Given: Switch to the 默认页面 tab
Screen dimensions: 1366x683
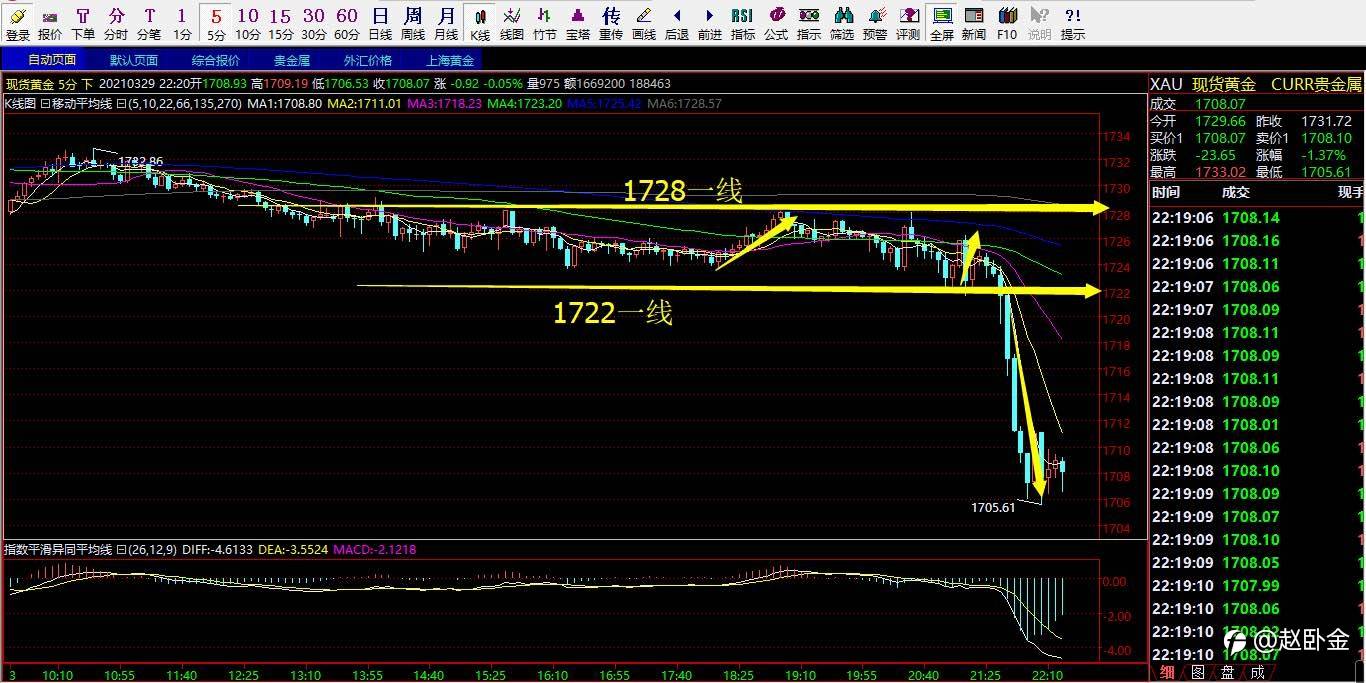Looking at the screenshot, I should [134, 60].
